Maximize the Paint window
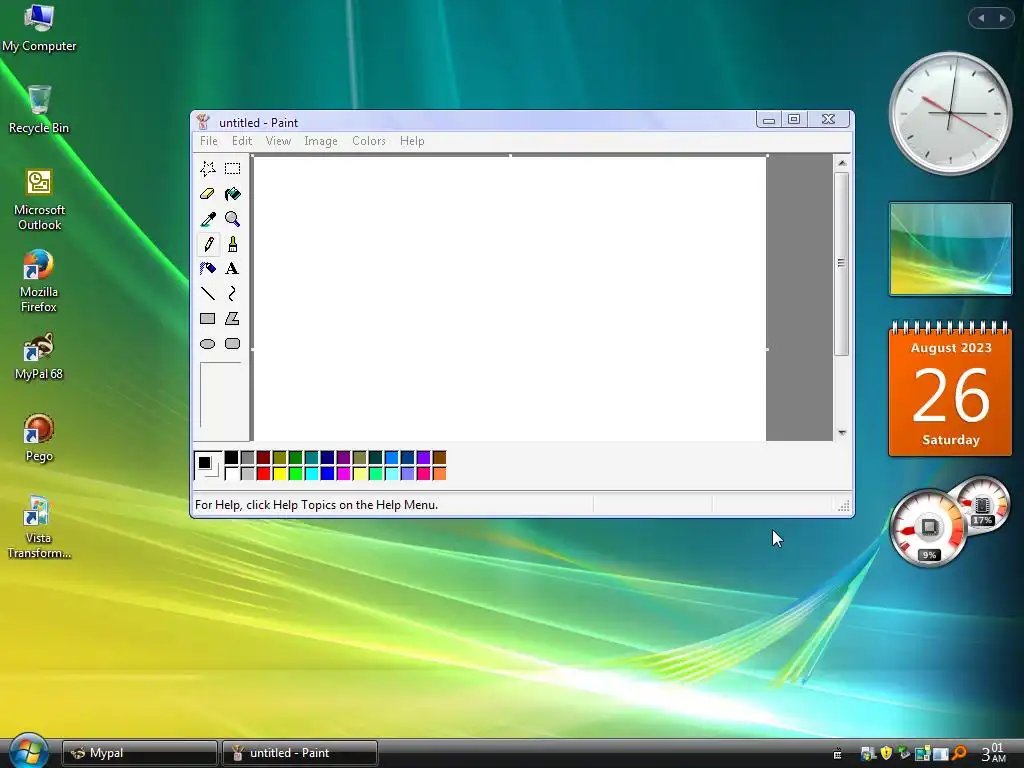Viewport: 1024px width, 768px height. coord(794,119)
